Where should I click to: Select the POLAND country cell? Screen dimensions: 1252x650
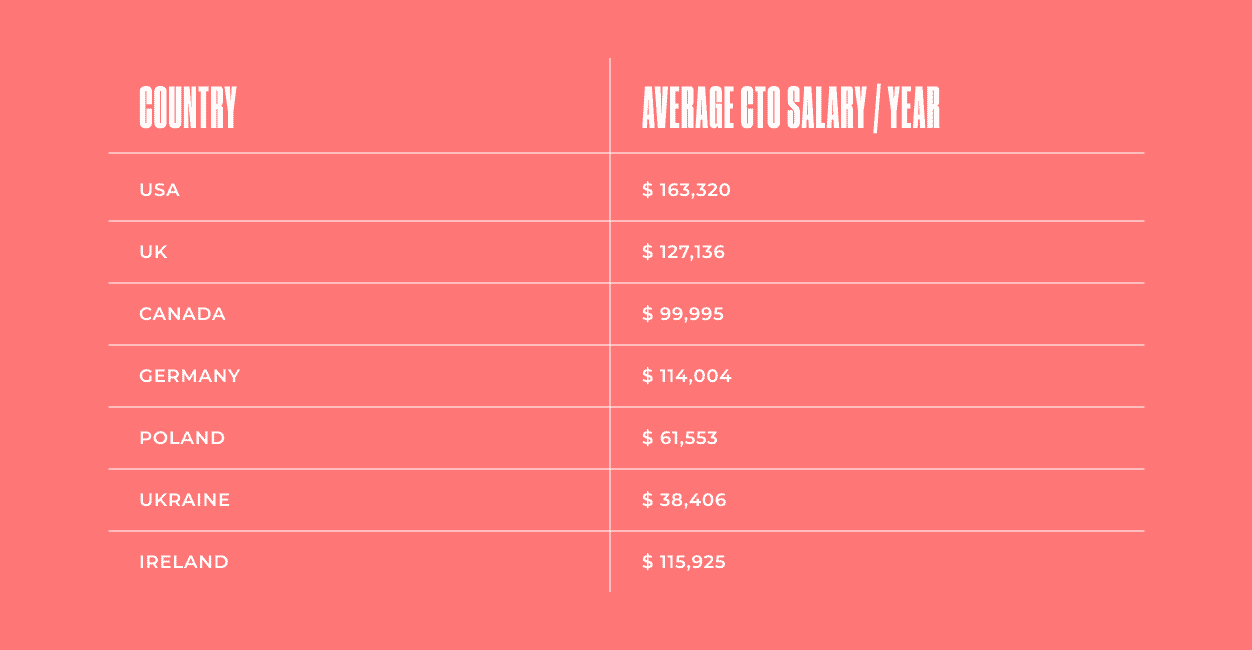[182, 438]
